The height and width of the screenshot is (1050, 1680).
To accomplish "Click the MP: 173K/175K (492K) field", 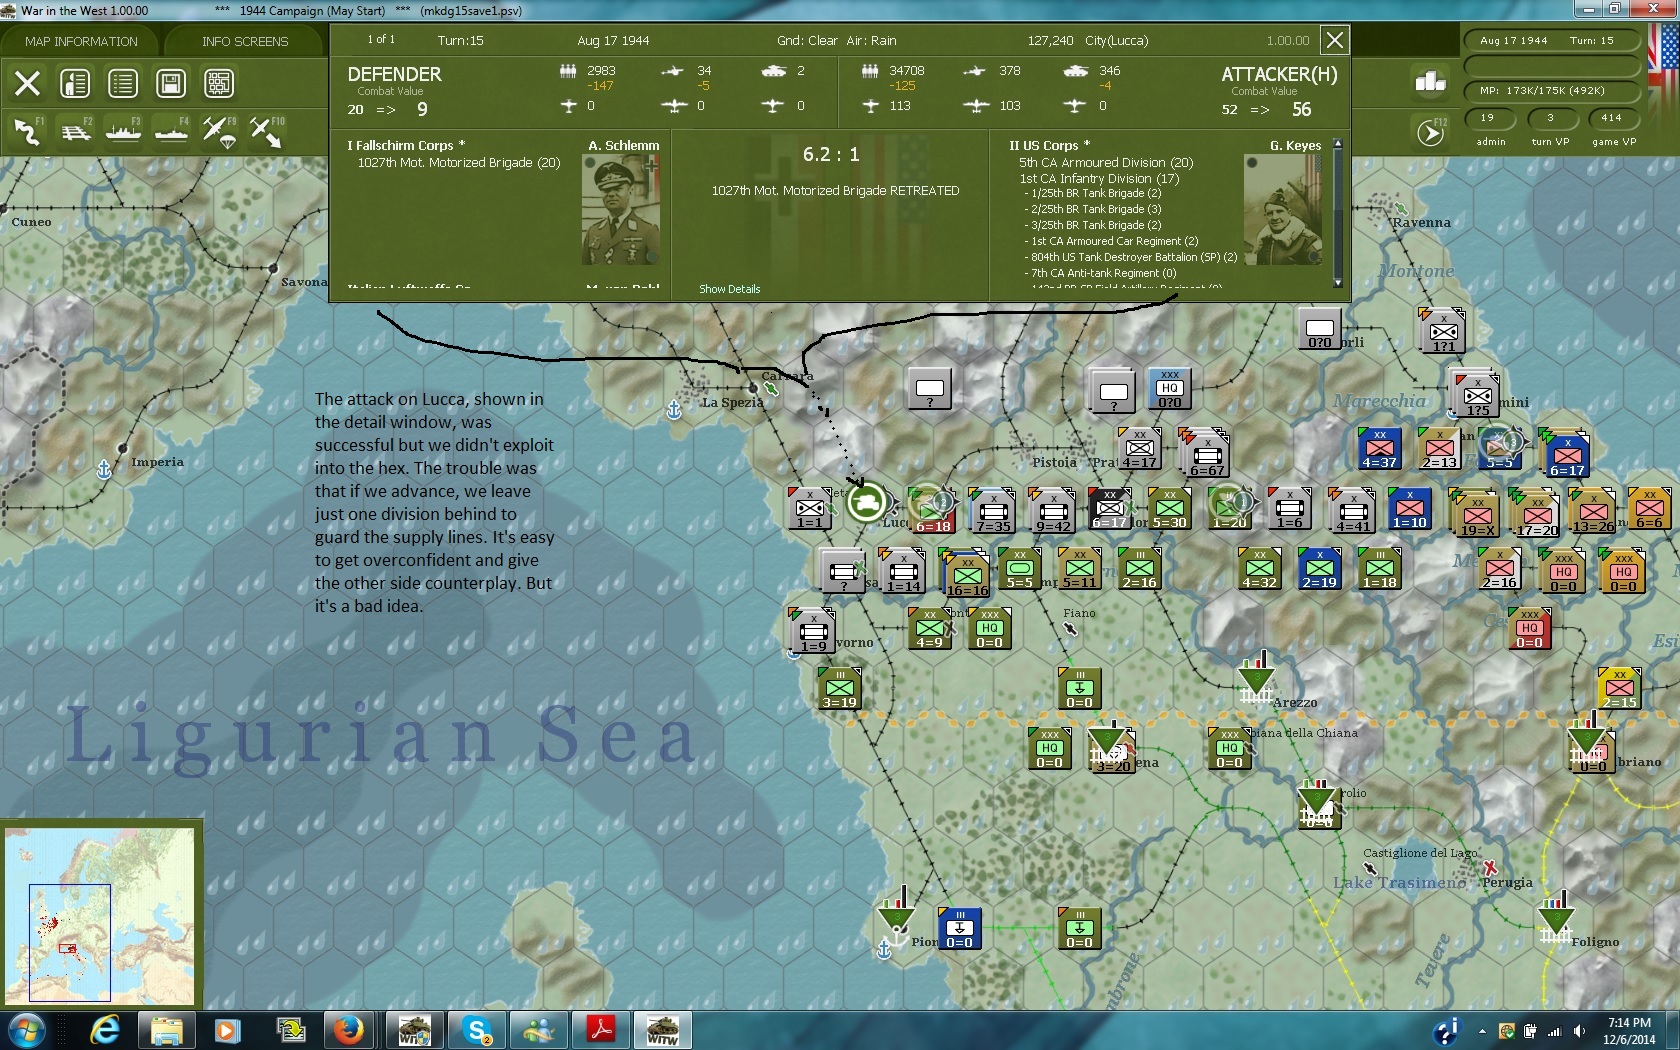I will [1554, 90].
